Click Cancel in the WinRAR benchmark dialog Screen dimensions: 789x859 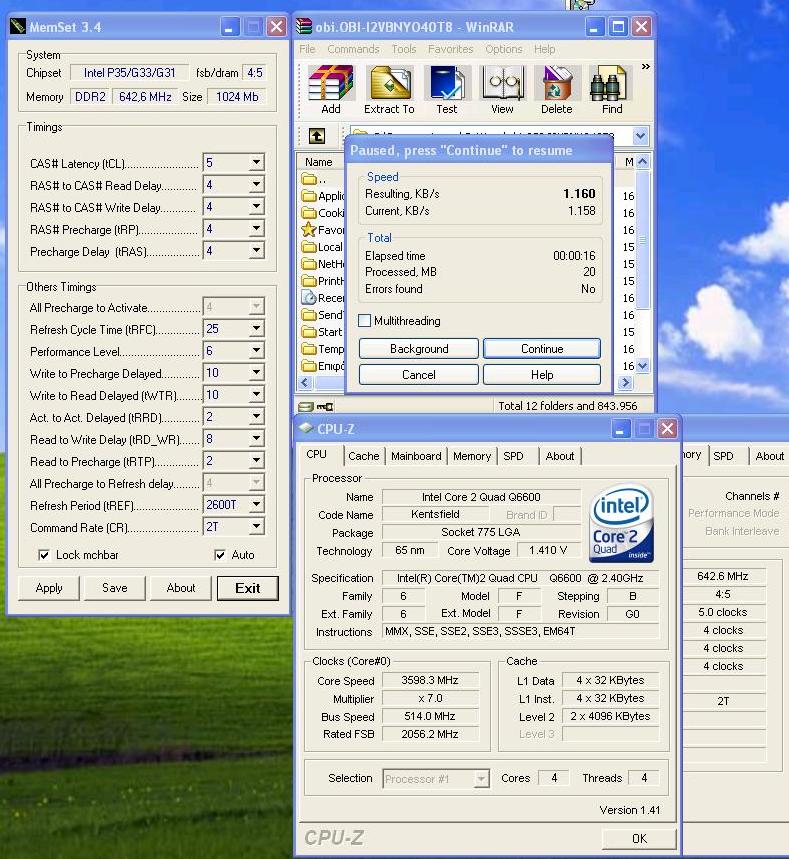pos(419,375)
